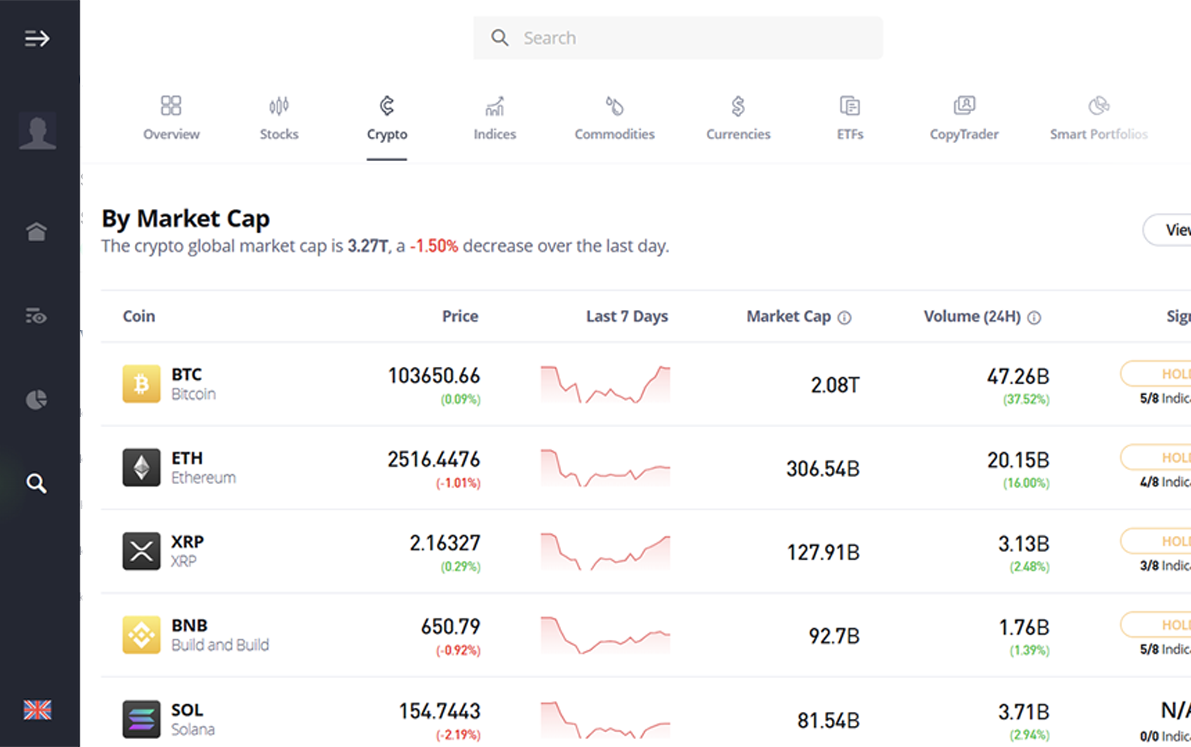Click the XRP logo icon

(x=141, y=551)
